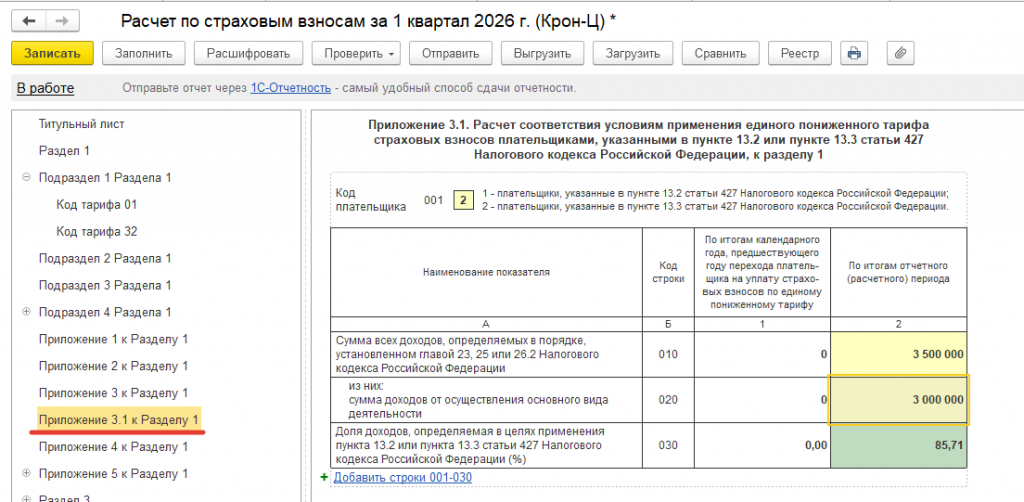The image size is (1024, 502).
Task: Send report with the Отправить button
Action: (451, 54)
